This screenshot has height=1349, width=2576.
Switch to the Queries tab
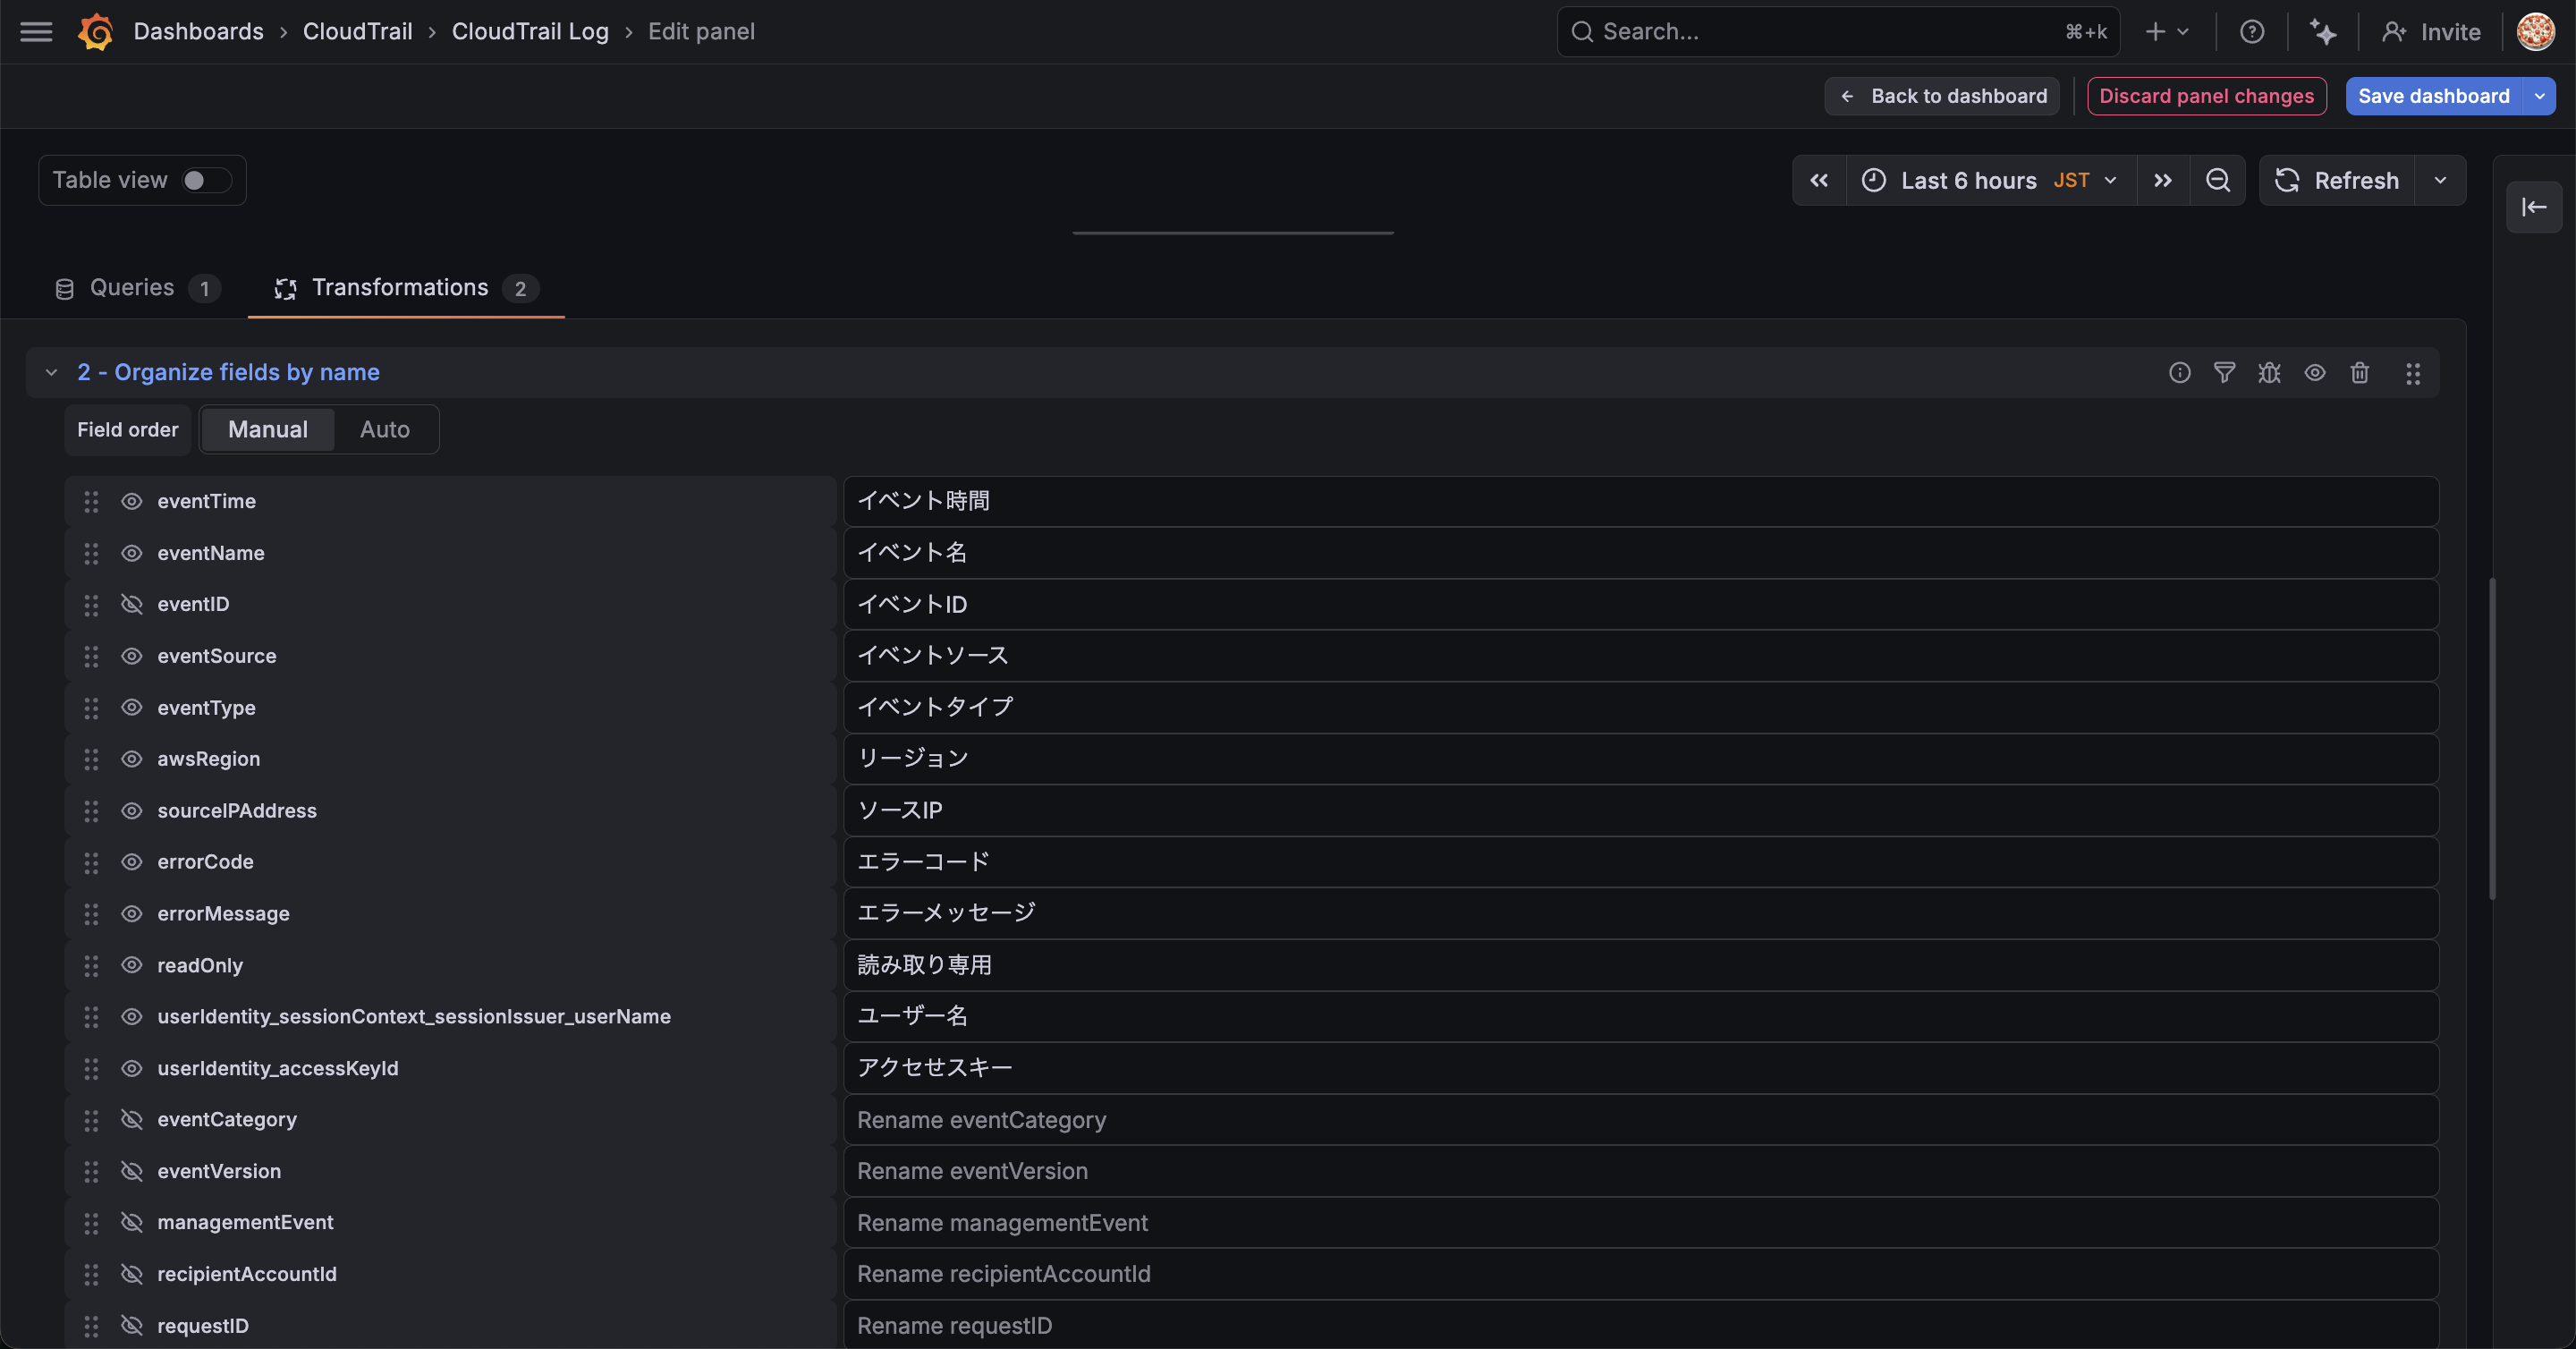[x=133, y=288]
